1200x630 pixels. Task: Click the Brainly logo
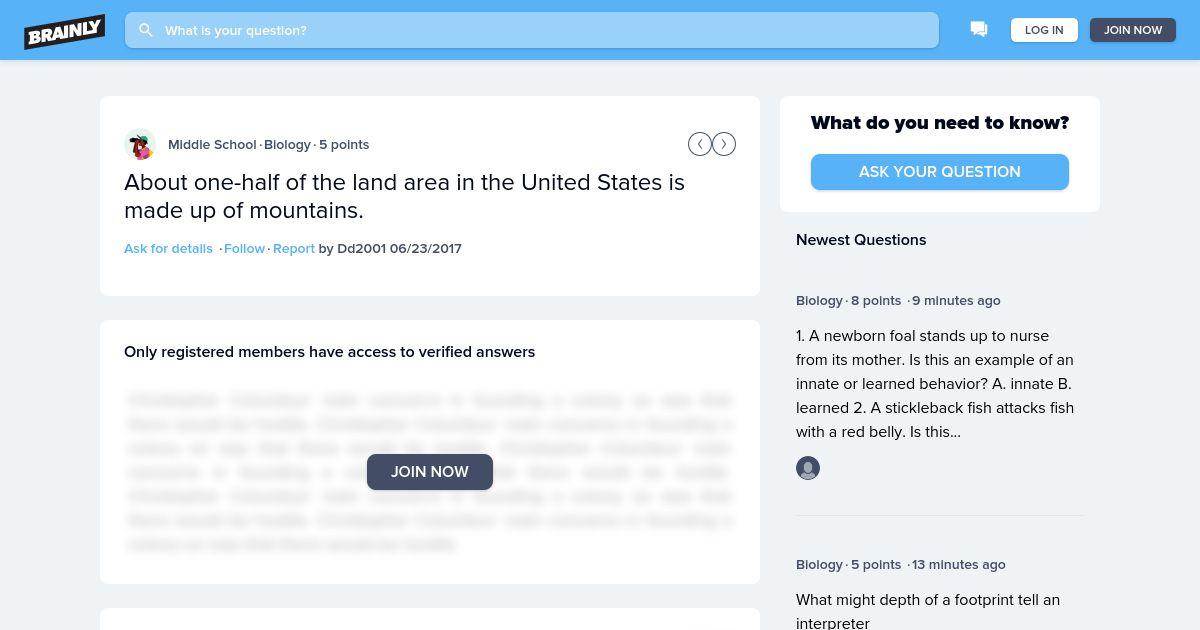65,31
